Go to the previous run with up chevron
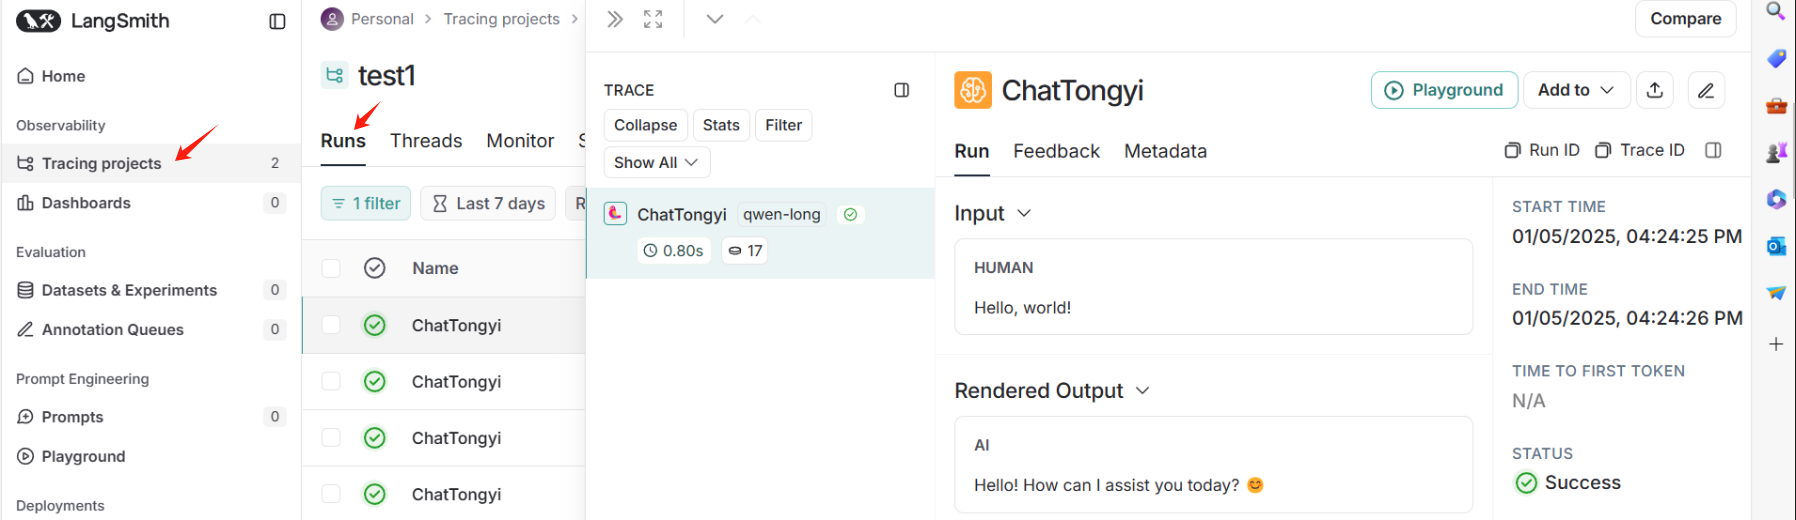The image size is (1796, 520). 753,19
